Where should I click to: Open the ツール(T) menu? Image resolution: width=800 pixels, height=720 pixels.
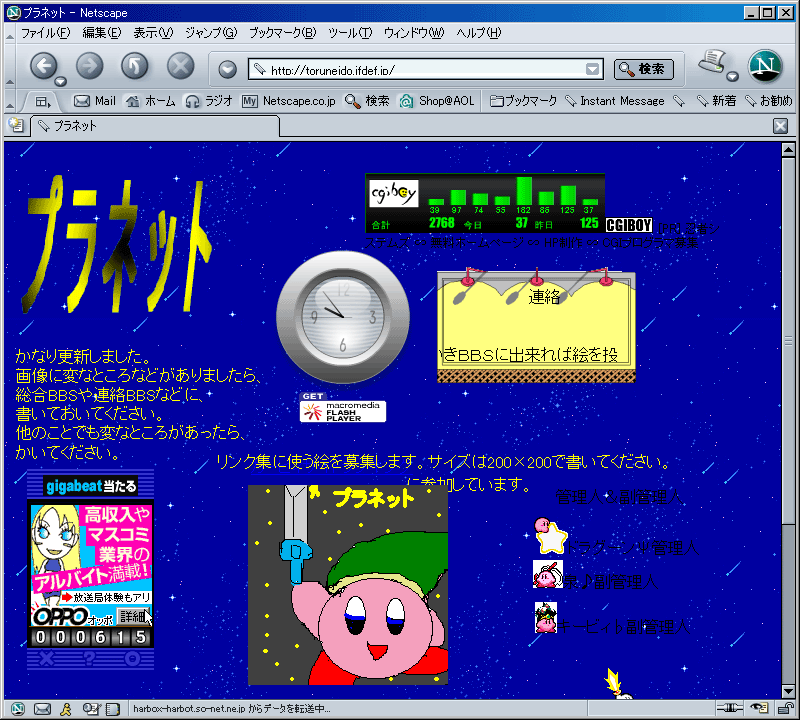[350, 33]
